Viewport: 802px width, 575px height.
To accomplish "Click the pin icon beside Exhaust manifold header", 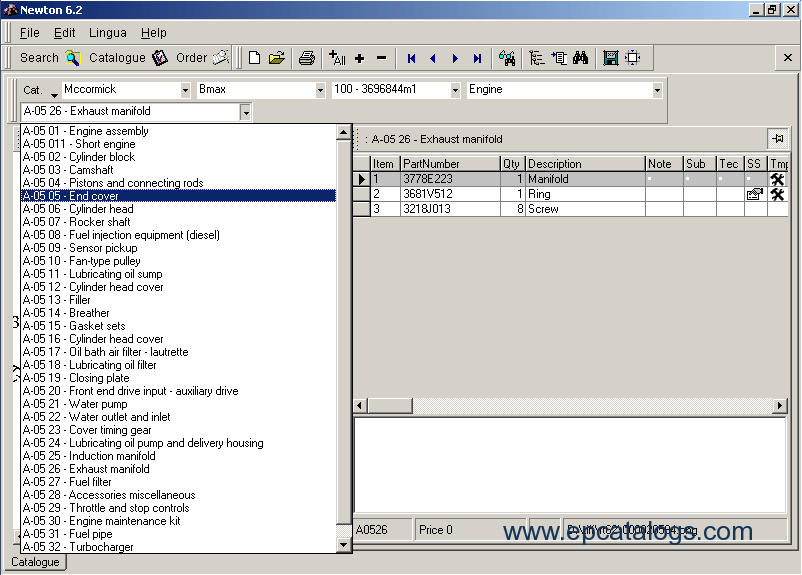I will tap(777, 139).
